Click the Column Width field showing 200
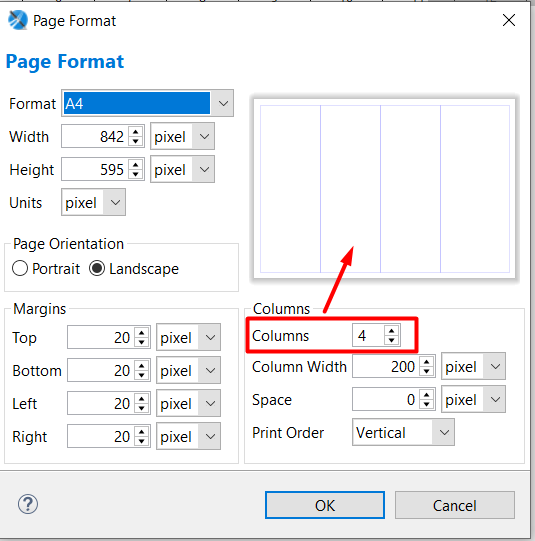This screenshot has width=535, height=541. pyautogui.click(x=386, y=366)
